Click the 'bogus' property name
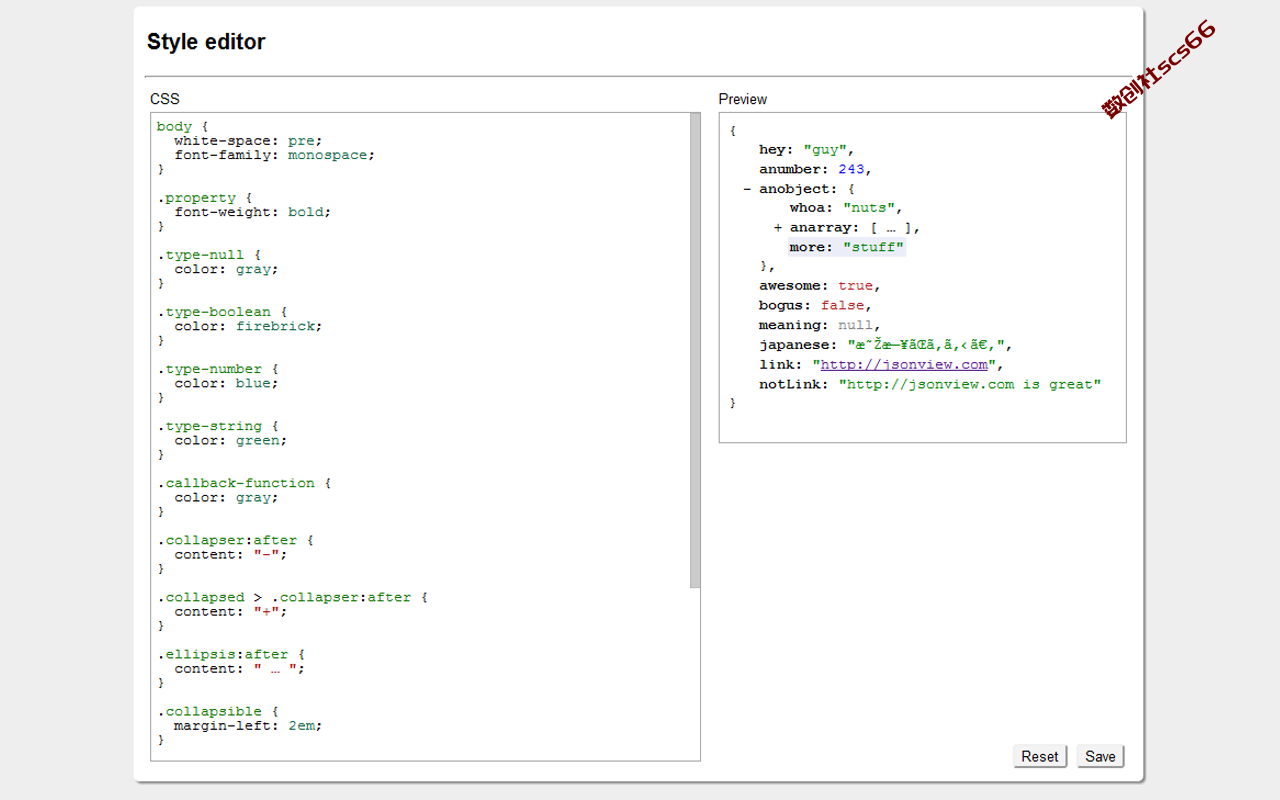Image resolution: width=1280 pixels, height=800 pixels. click(x=781, y=306)
